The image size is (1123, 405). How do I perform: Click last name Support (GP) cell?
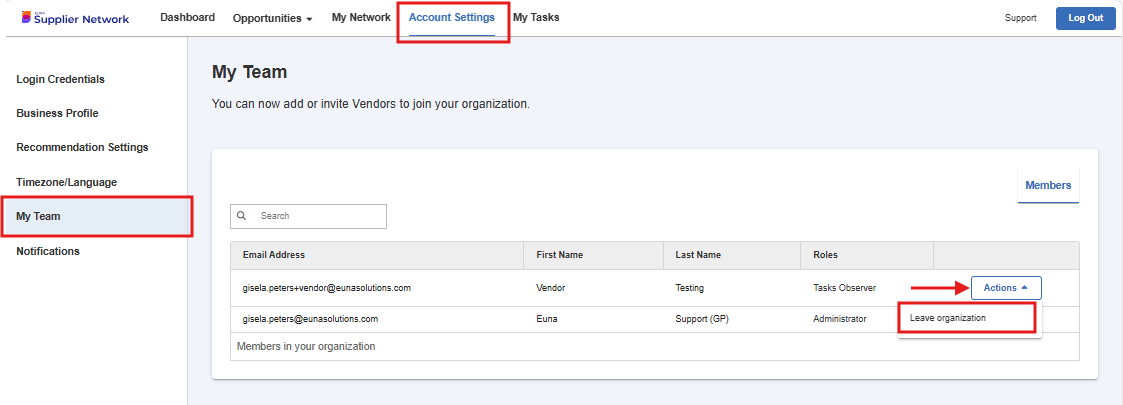point(701,319)
